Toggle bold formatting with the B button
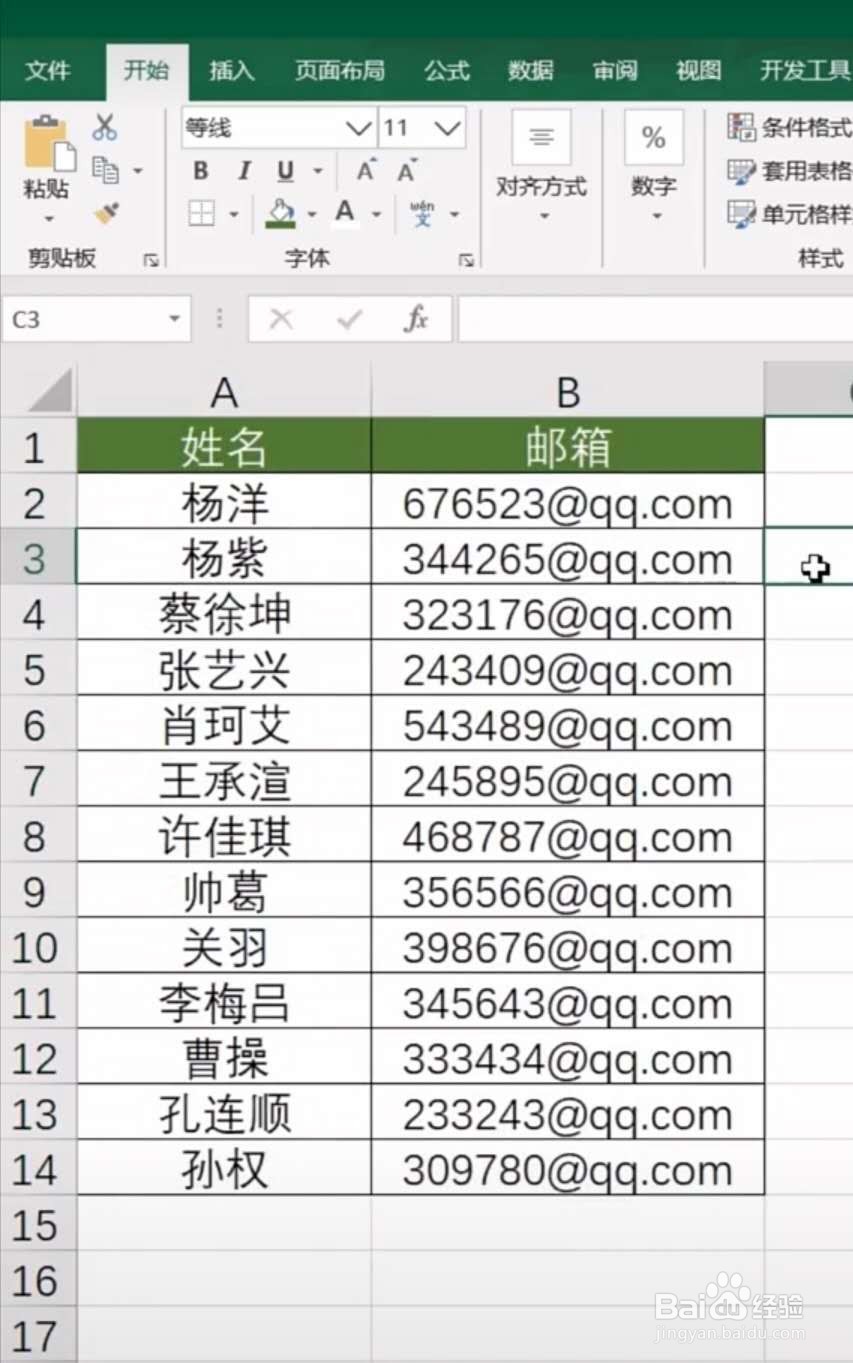The width and height of the screenshot is (853, 1363). [199, 171]
